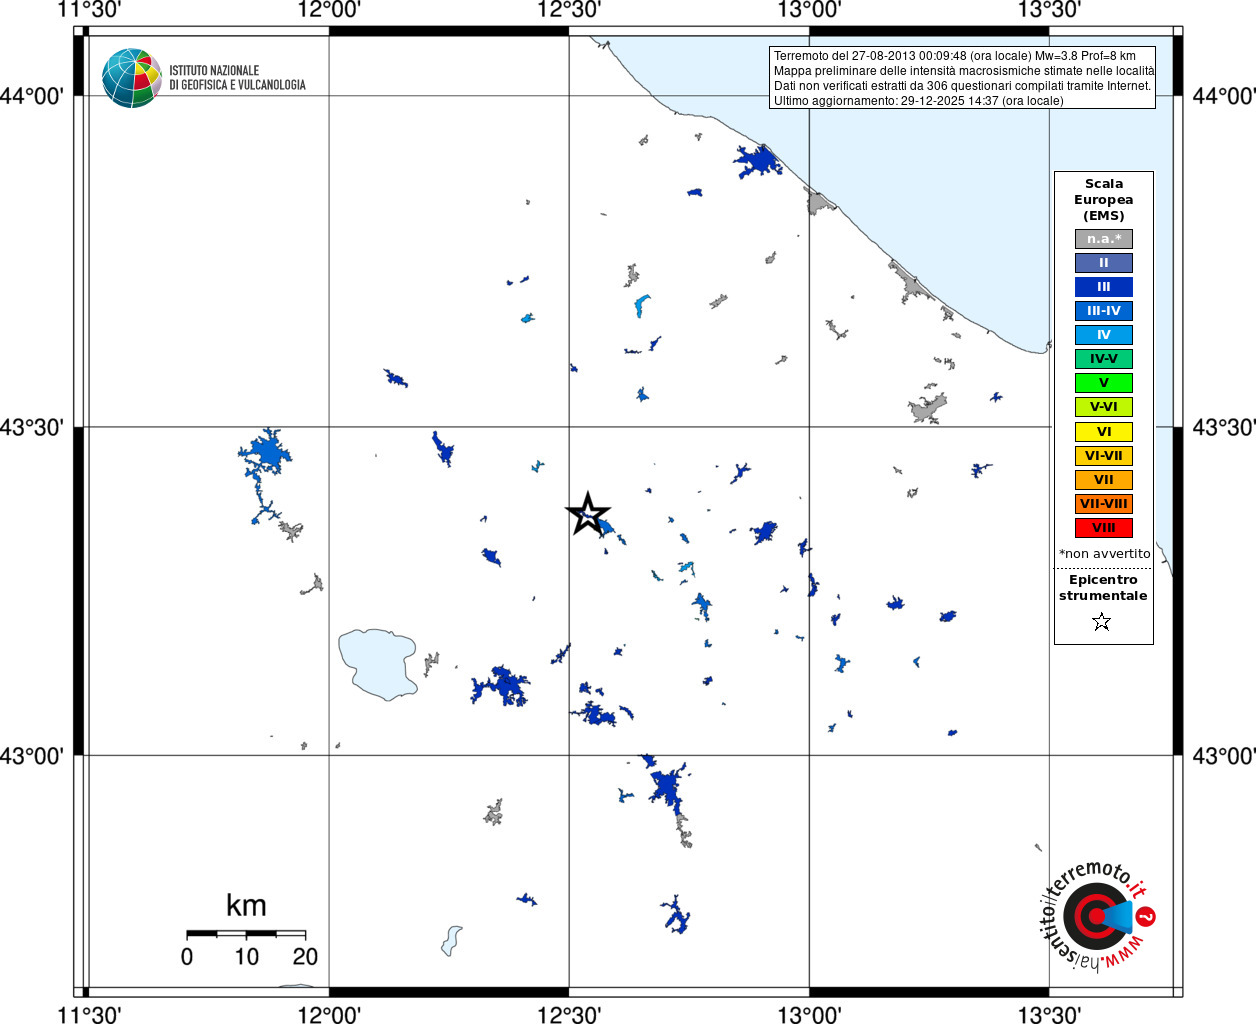Select the n.a. gray legend swatch
This screenshot has height=1024, width=1256.
click(1104, 239)
